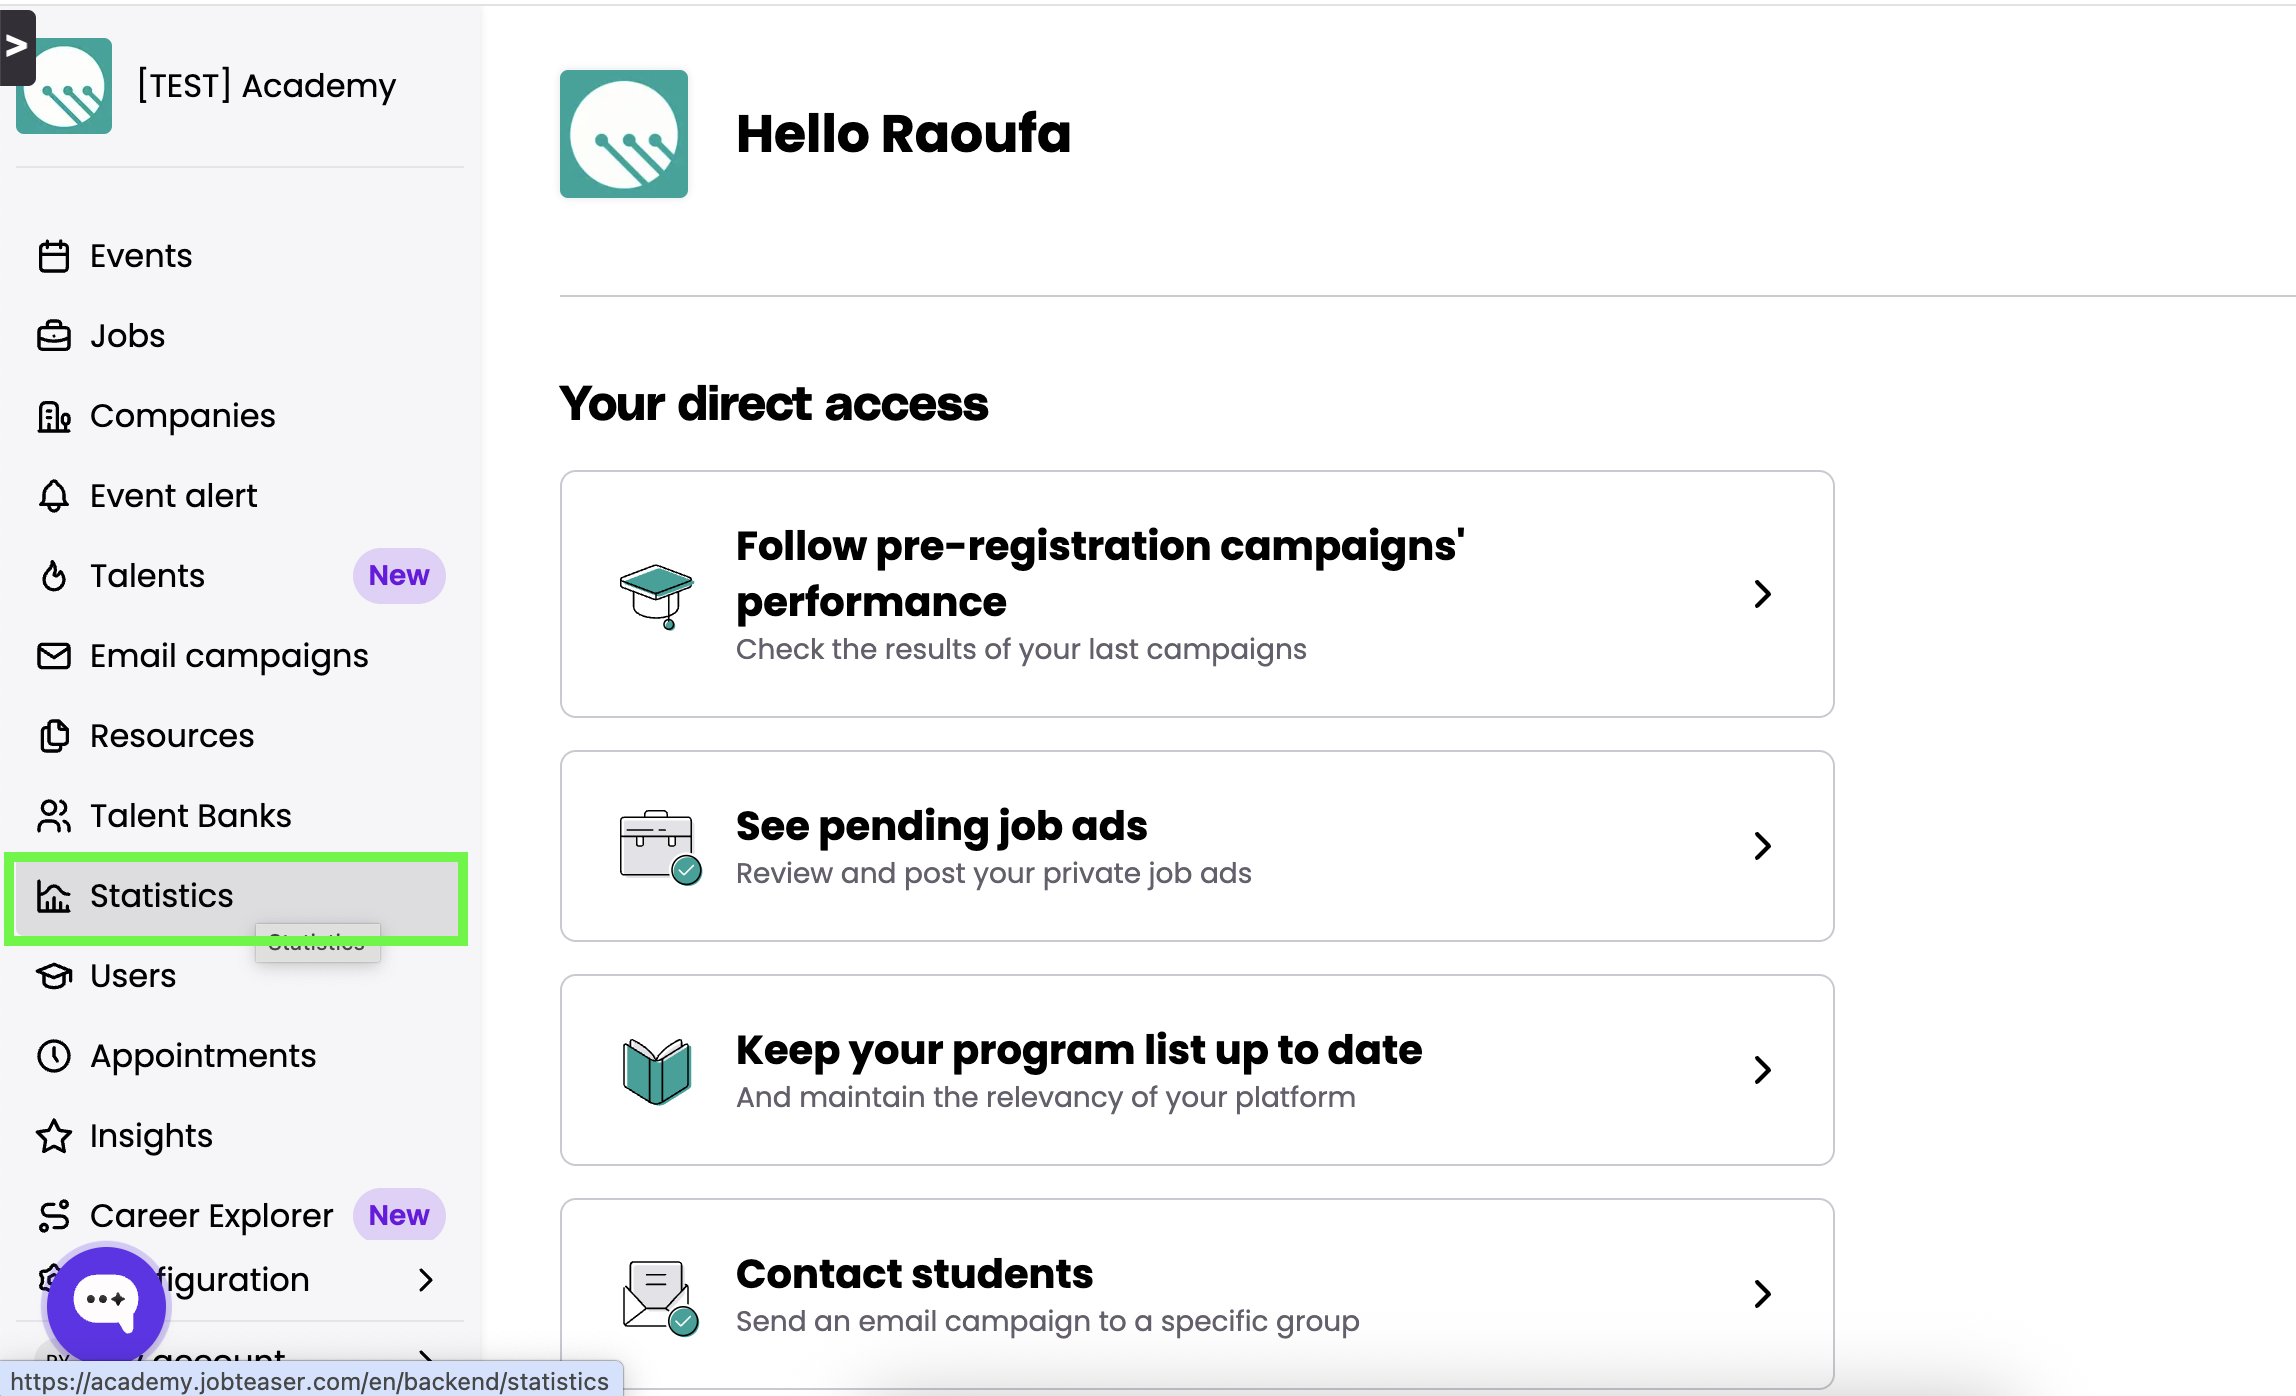Image resolution: width=2296 pixels, height=1396 pixels.
Task: Open the Talent Banks page
Action: click(190, 816)
